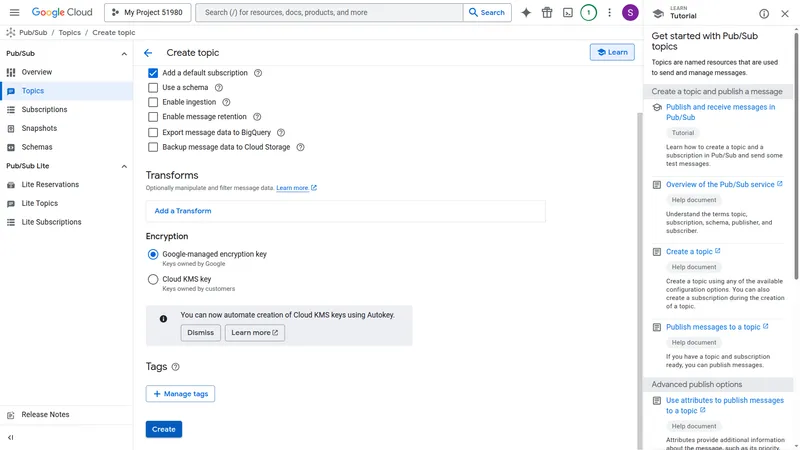Show help for Enable ingestion
Viewport: 800px width, 450px height.
(227, 102)
